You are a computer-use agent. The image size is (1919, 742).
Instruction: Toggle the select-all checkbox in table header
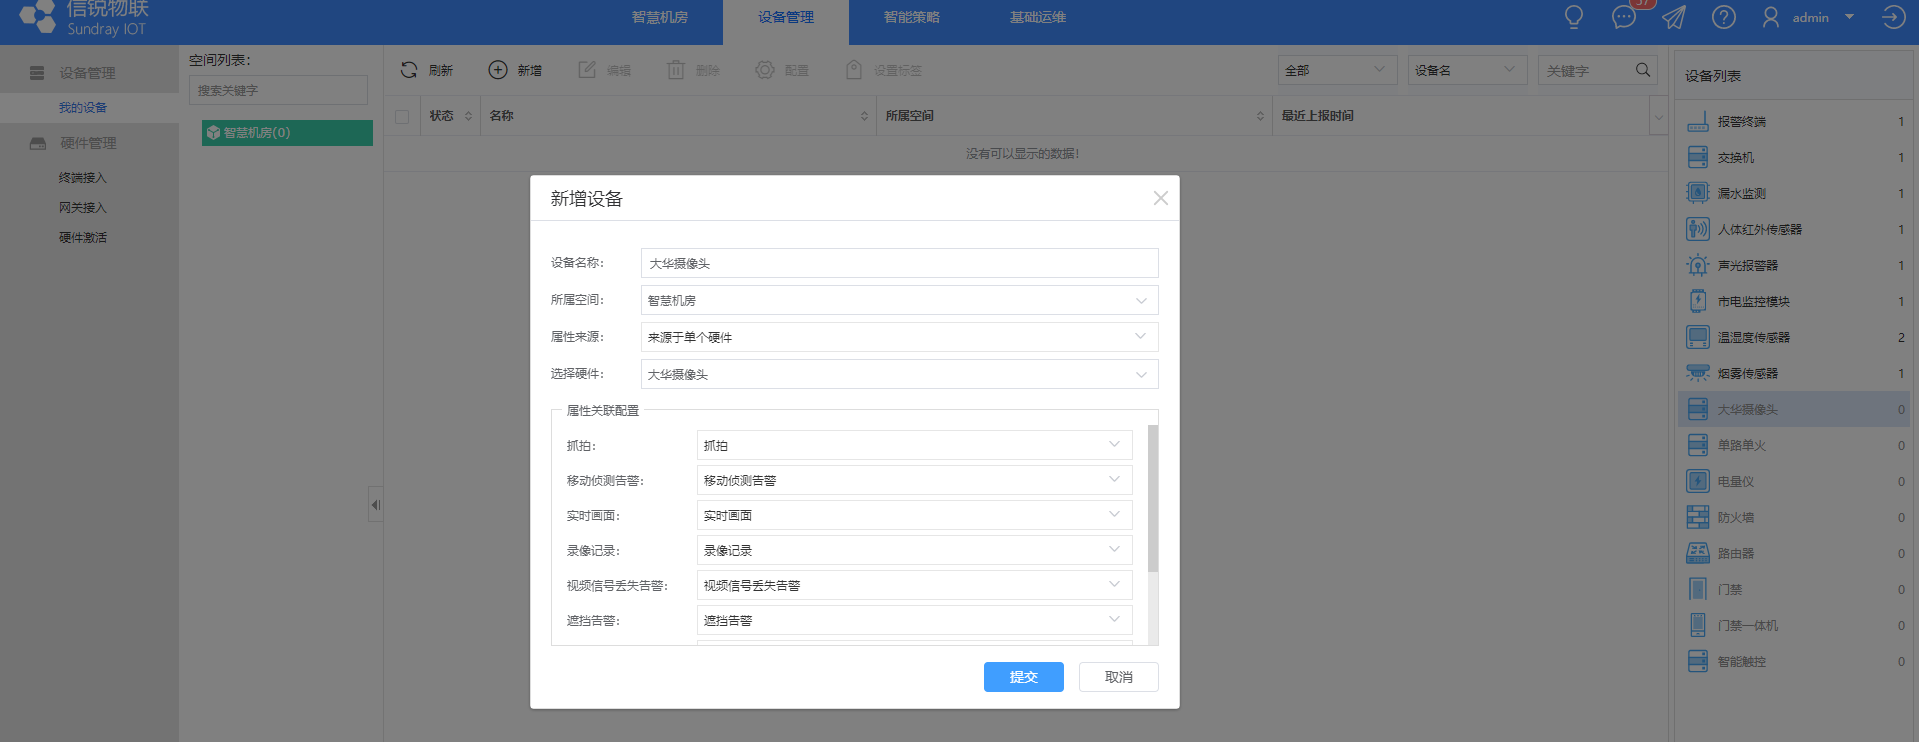(x=402, y=116)
